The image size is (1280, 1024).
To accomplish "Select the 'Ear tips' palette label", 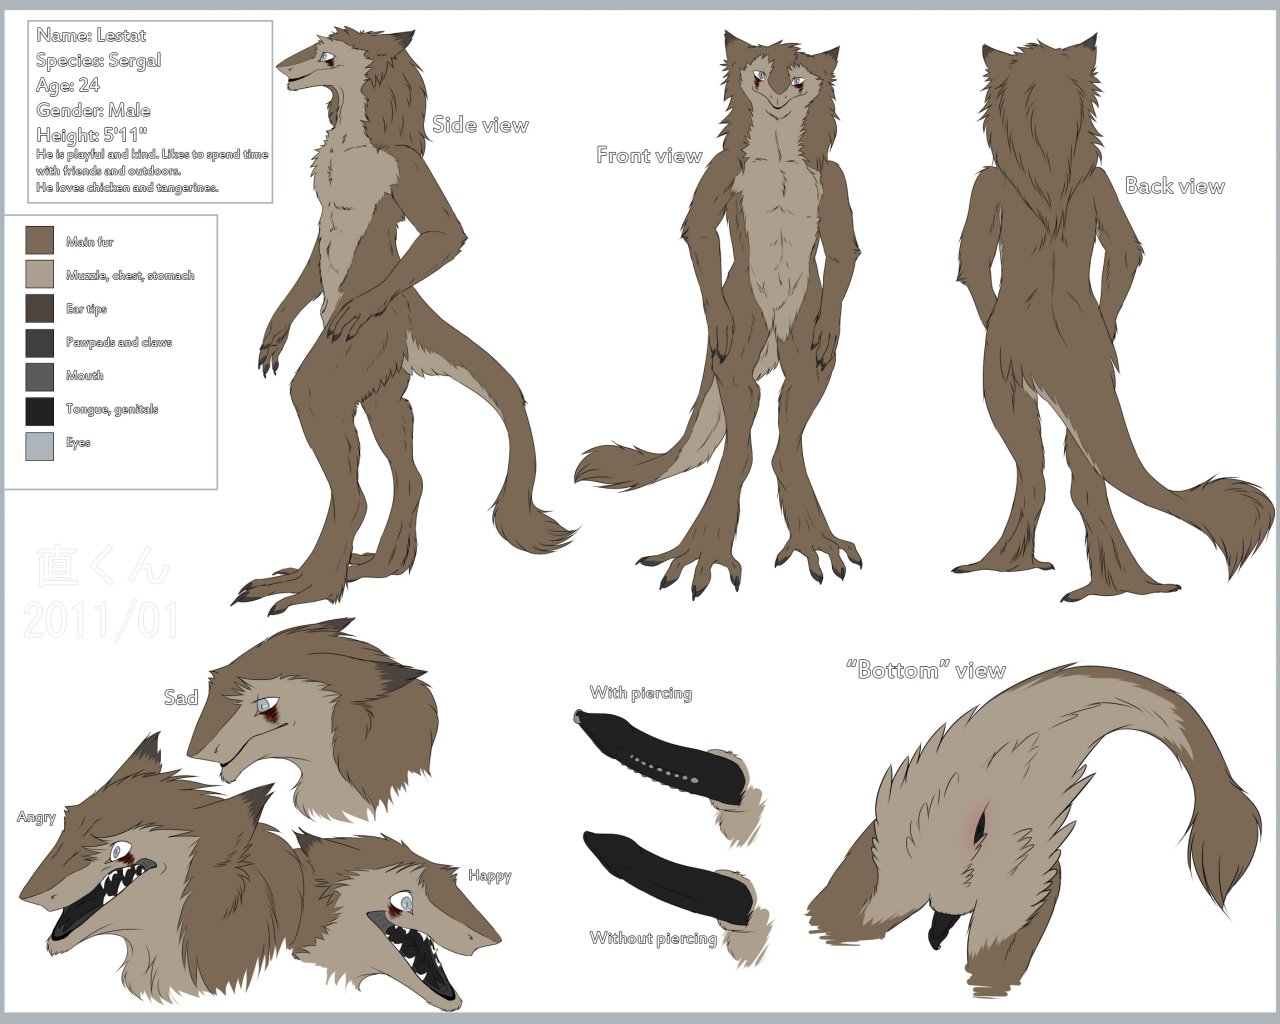I will 86,309.
